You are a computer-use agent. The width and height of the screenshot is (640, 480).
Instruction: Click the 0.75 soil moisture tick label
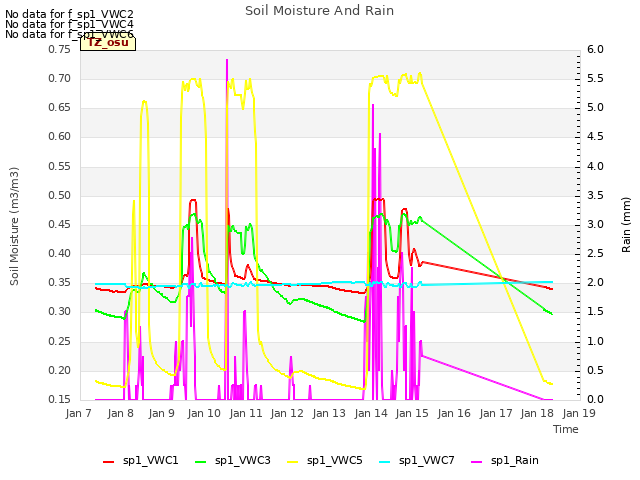coord(60,50)
